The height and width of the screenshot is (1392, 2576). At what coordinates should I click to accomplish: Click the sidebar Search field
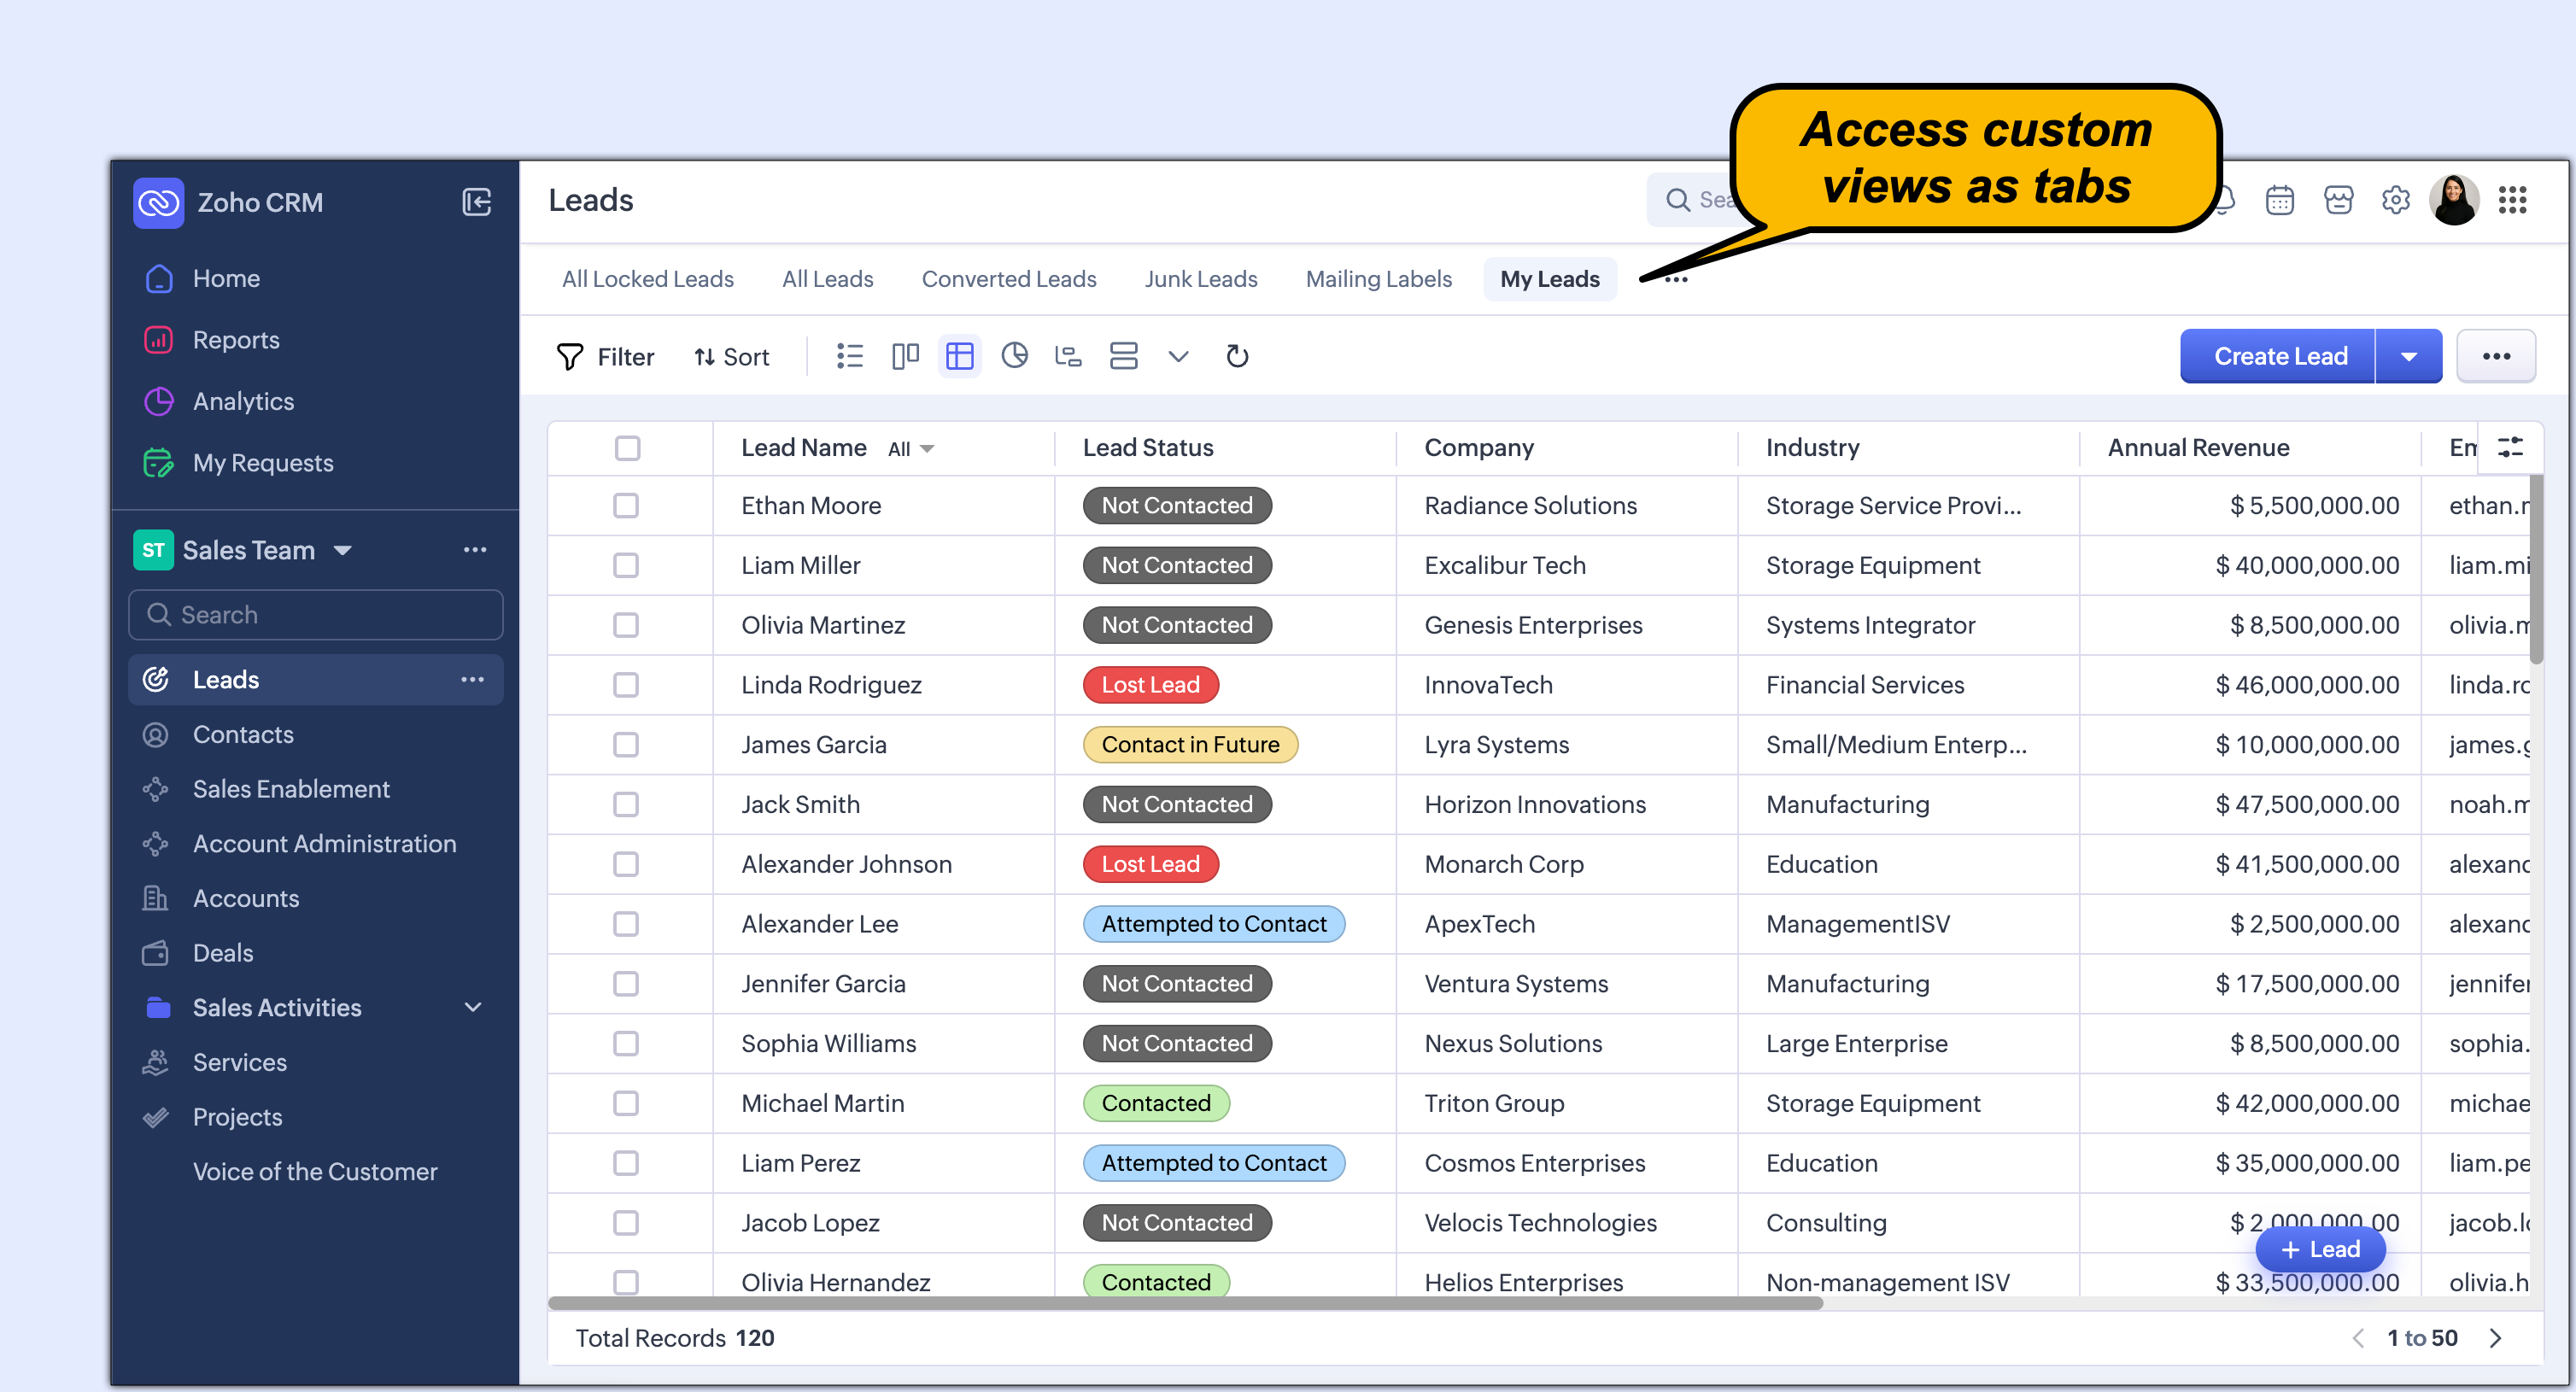316,615
